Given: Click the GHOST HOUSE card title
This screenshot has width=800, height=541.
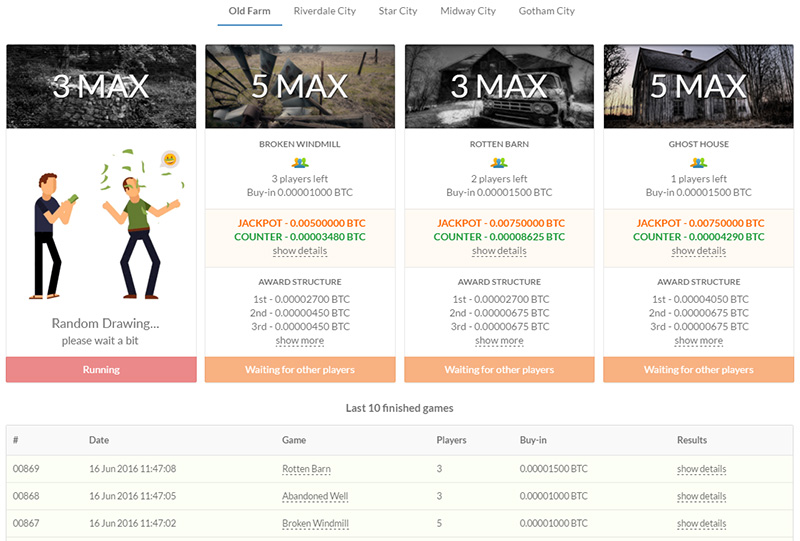Looking at the screenshot, I should point(698,144).
